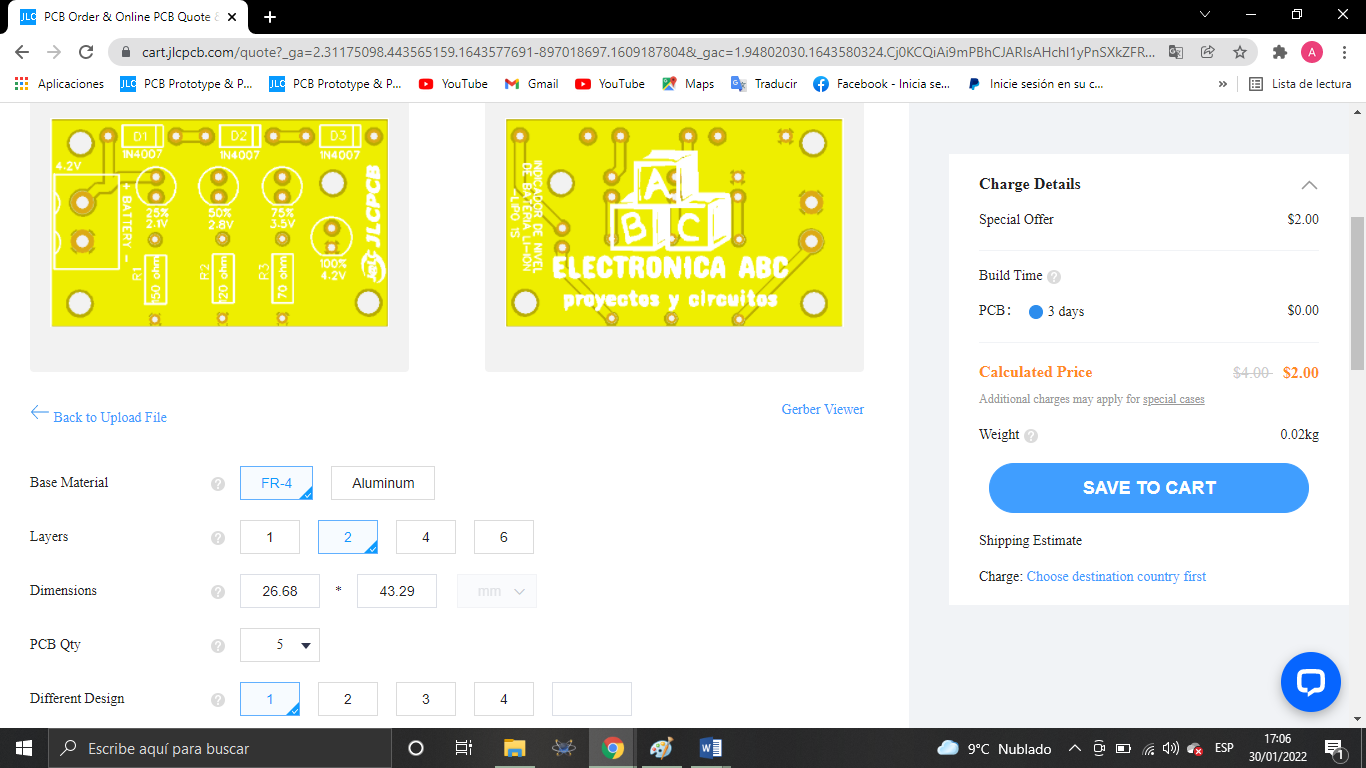The width and height of the screenshot is (1366, 768).
Task: Reload the page with the refresh icon
Action: click(86, 52)
